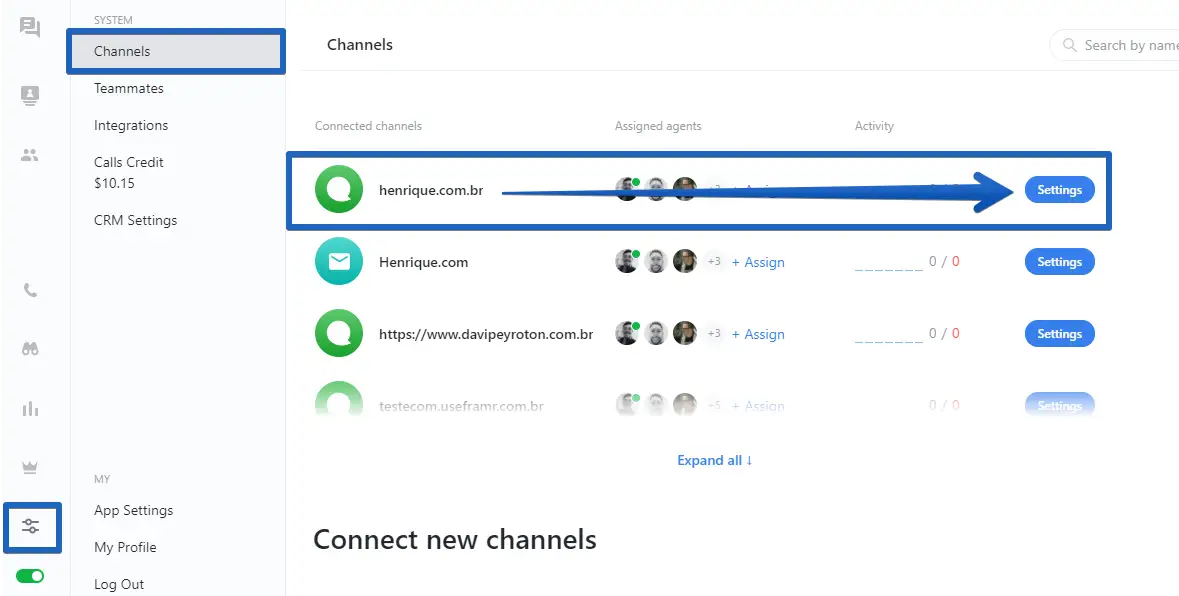Expand all connected channels
Screen dimensions: 1179x596
tap(714, 460)
